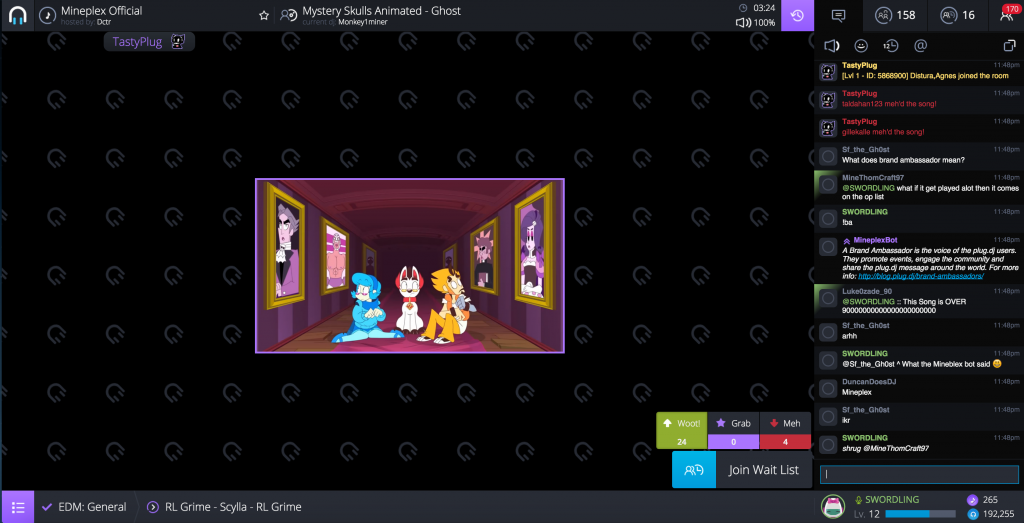Click the XP icon showing 192,255
The height and width of the screenshot is (523, 1024).
click(972, 515)
